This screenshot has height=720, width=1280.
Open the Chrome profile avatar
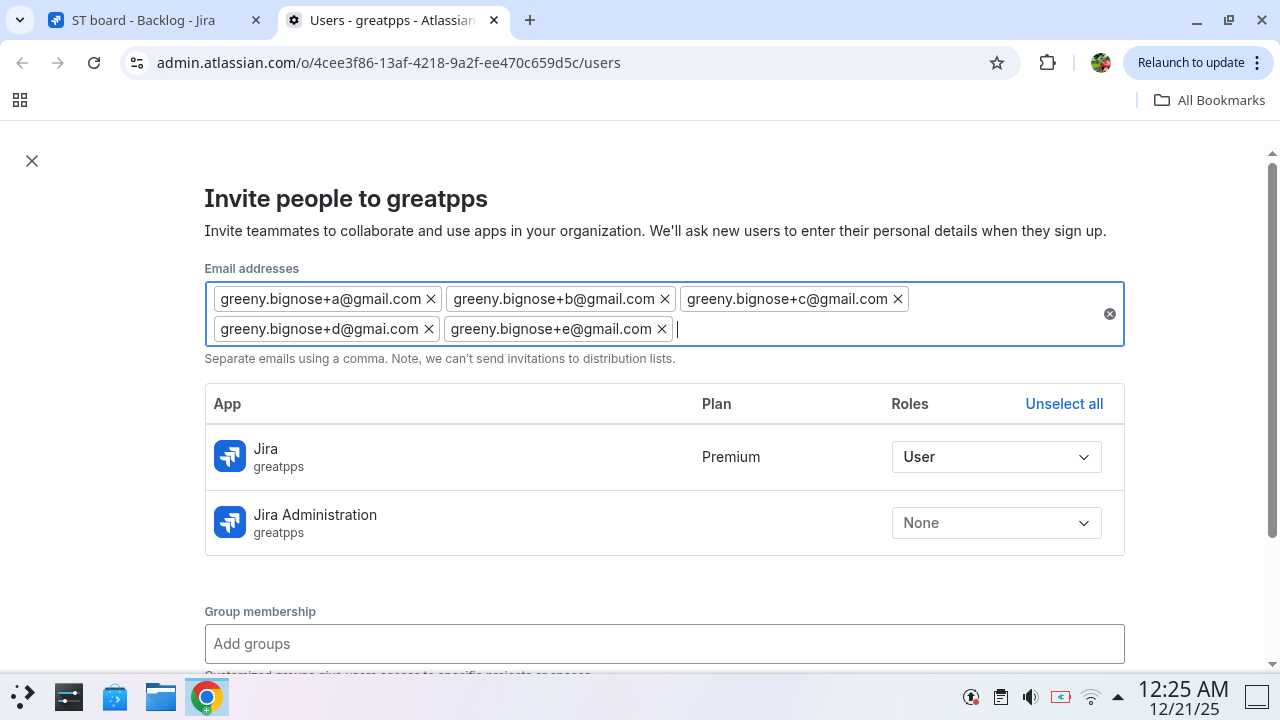tap(1101, 63)
